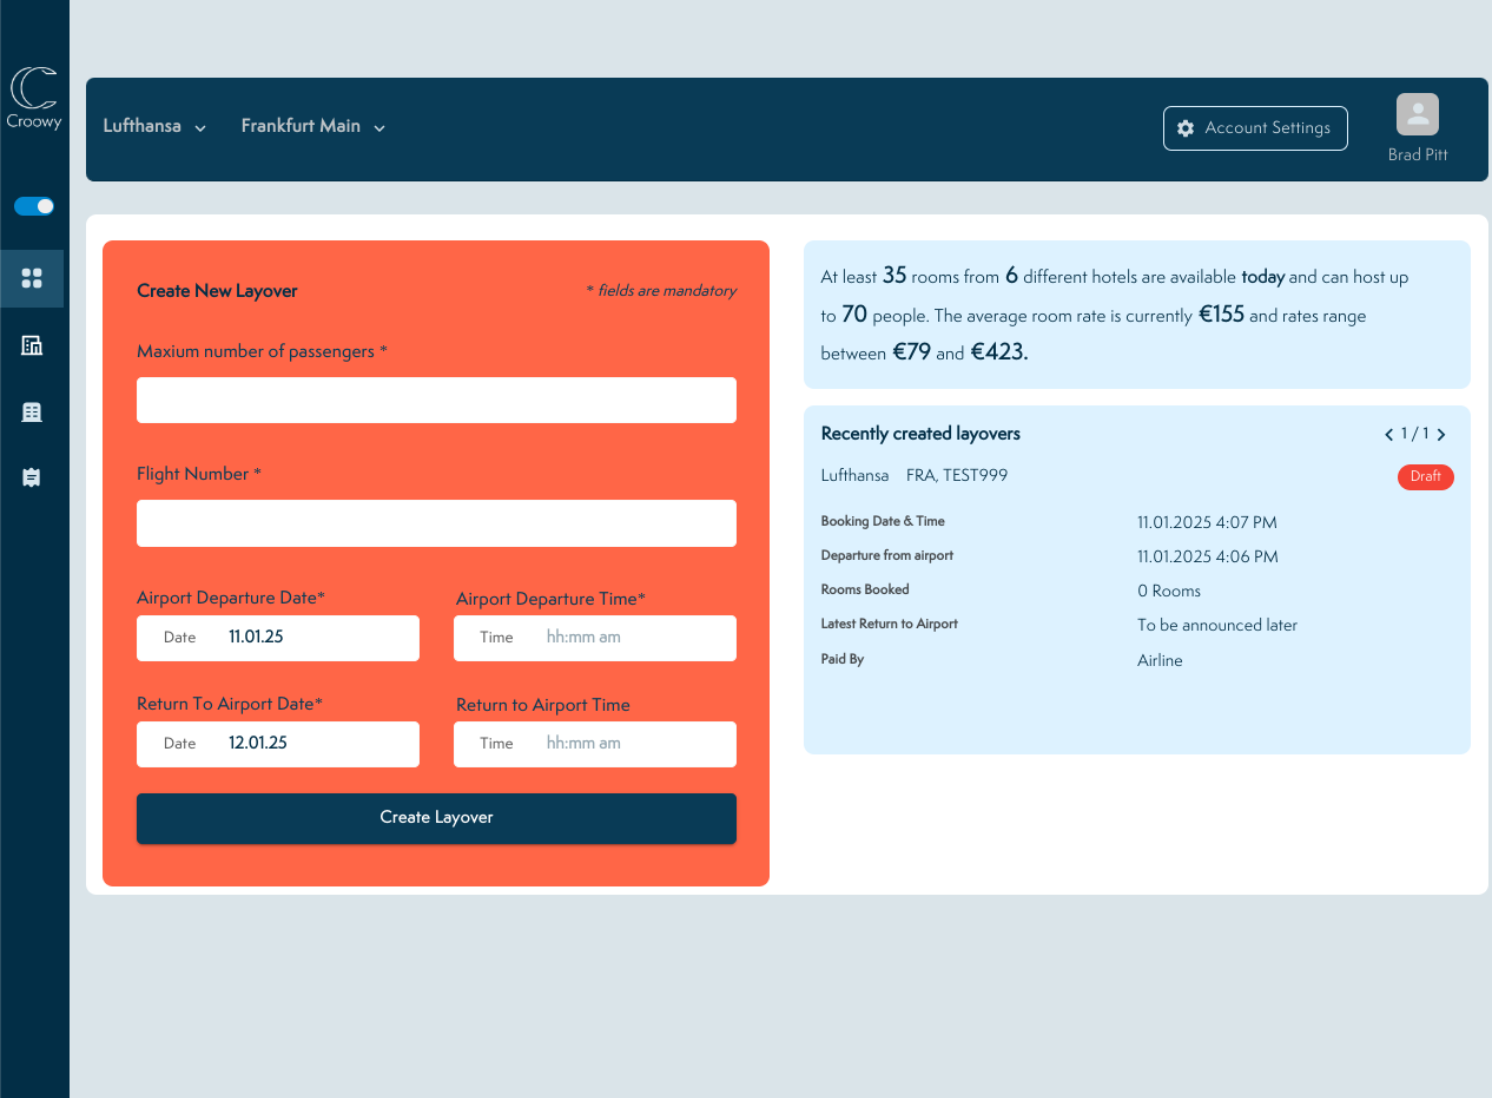1492x1098 pixels.
Task: Select the Draft status badge on the layover
Action: point(1426,477)
